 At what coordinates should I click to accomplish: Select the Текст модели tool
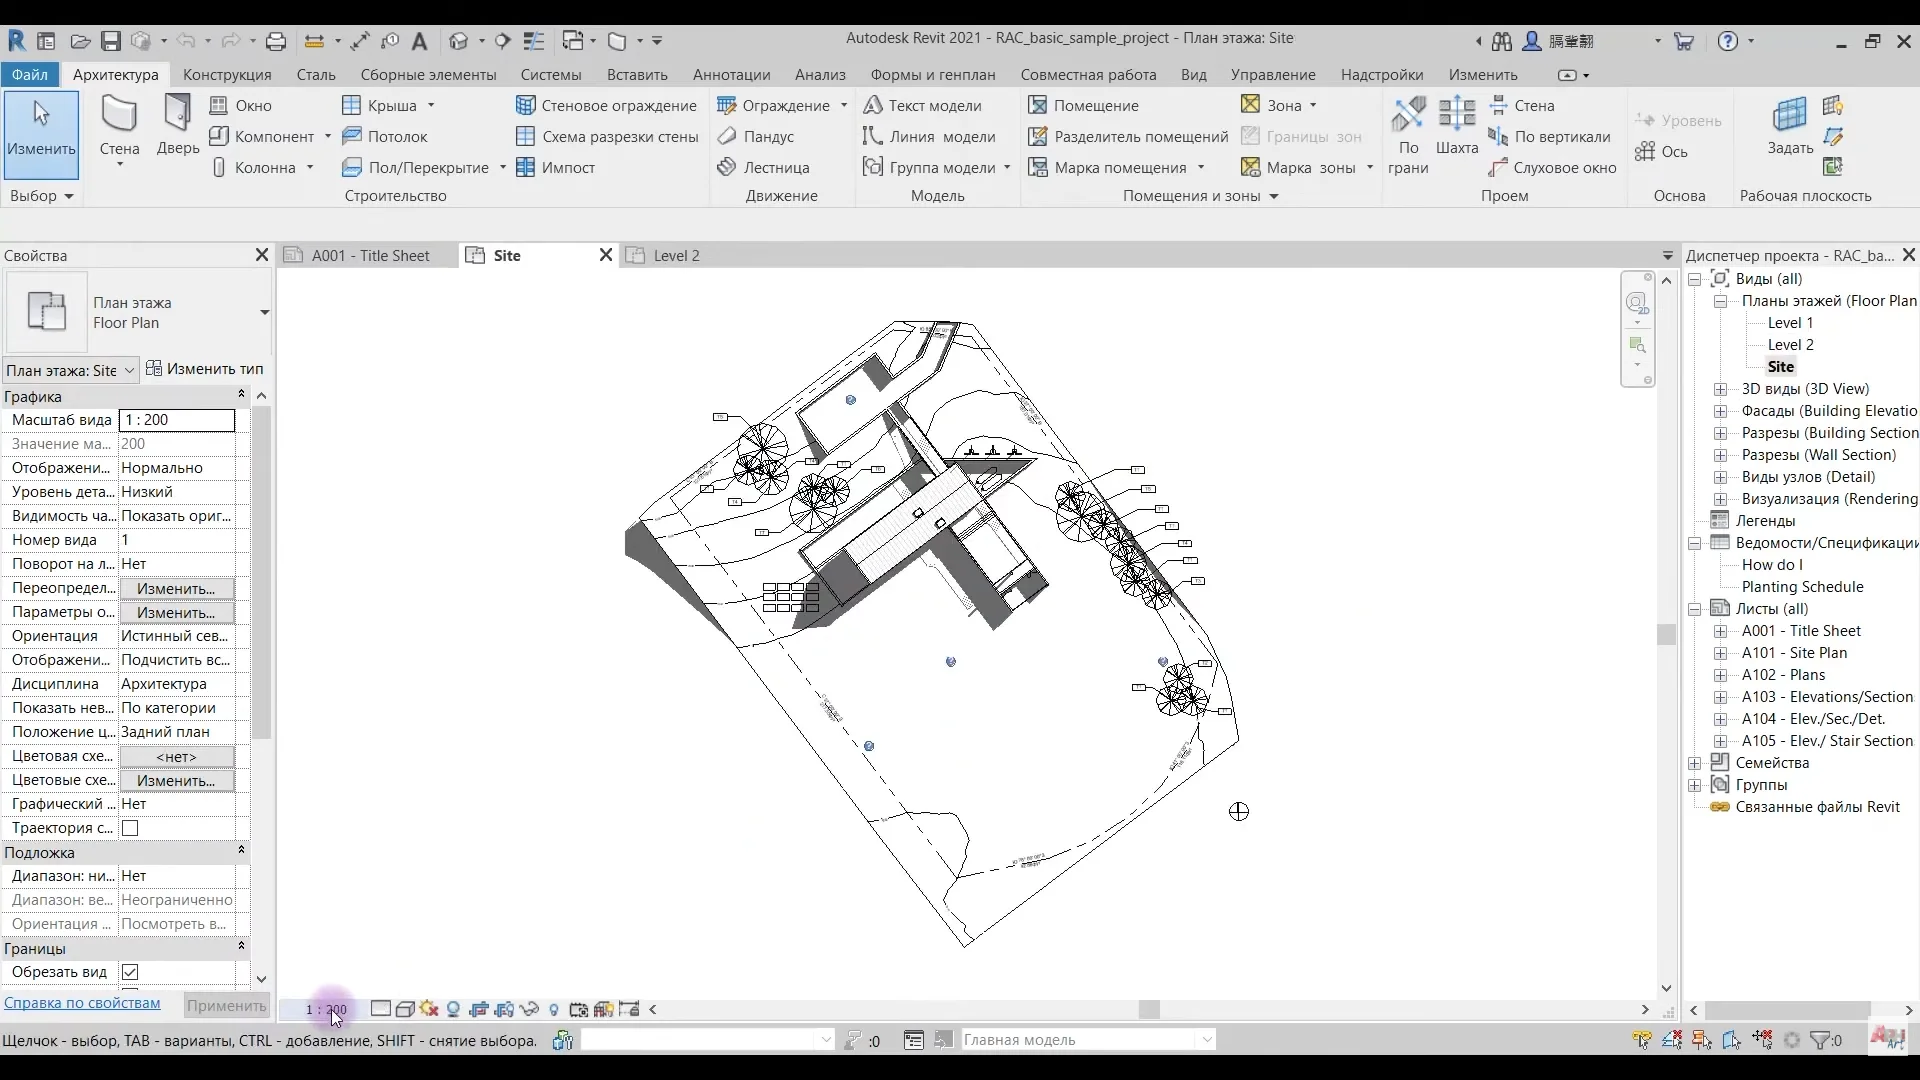[923, 105]
